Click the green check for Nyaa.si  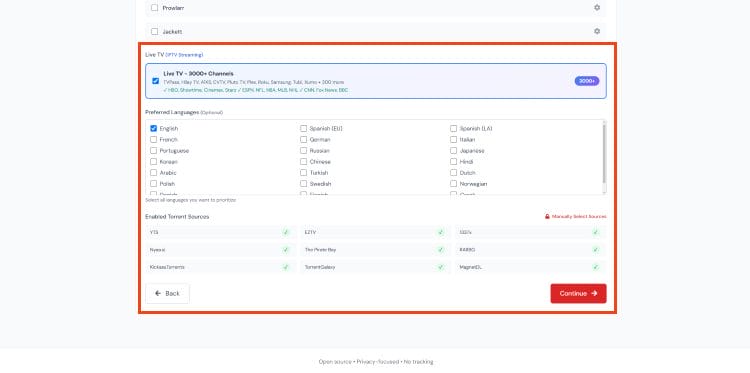click(286, 250)
